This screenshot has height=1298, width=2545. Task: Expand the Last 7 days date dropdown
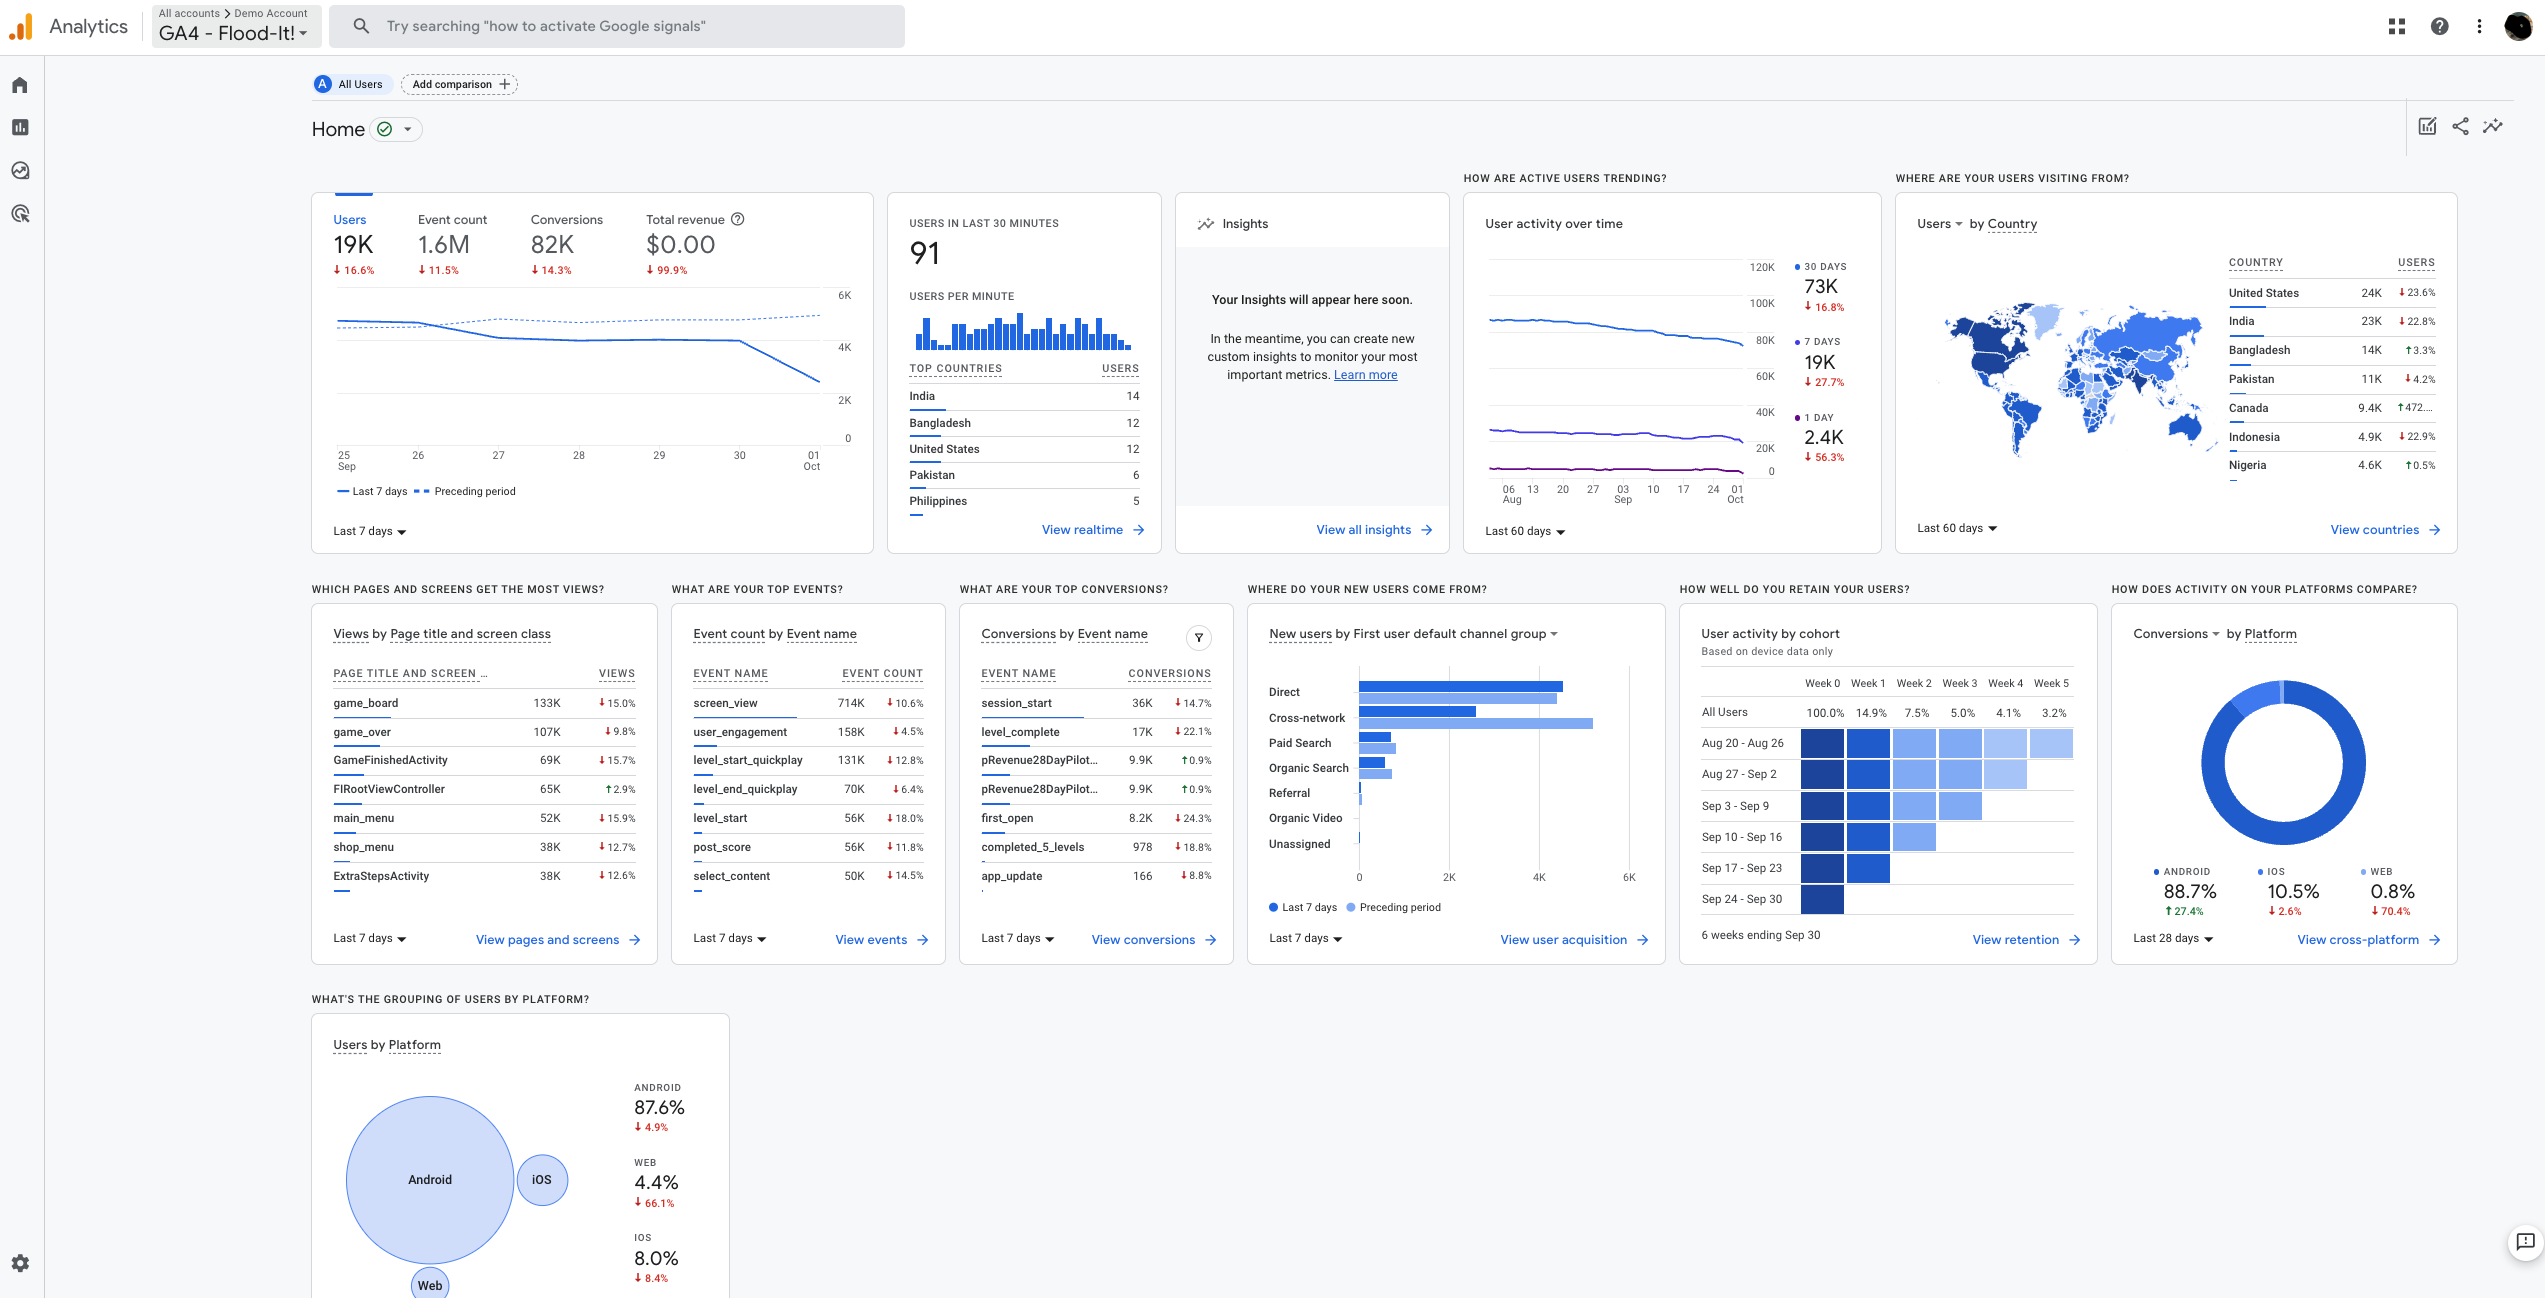[x=367, y=530]
